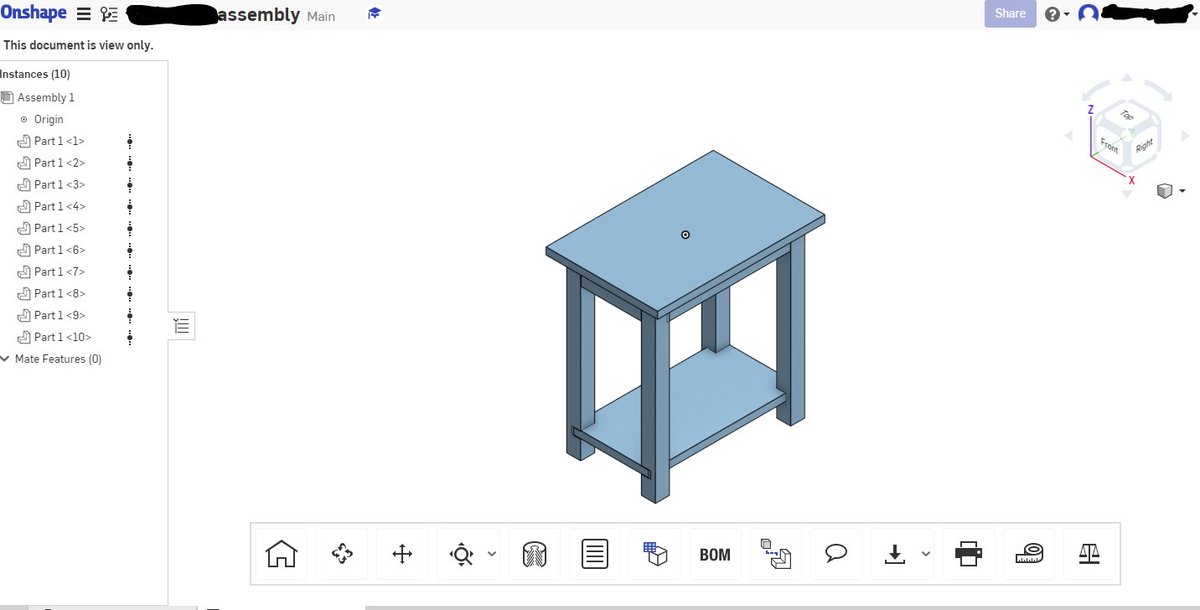
Task: Click the cube with blue grid icon
Action: pyautogui.click(x=655, y=553)
